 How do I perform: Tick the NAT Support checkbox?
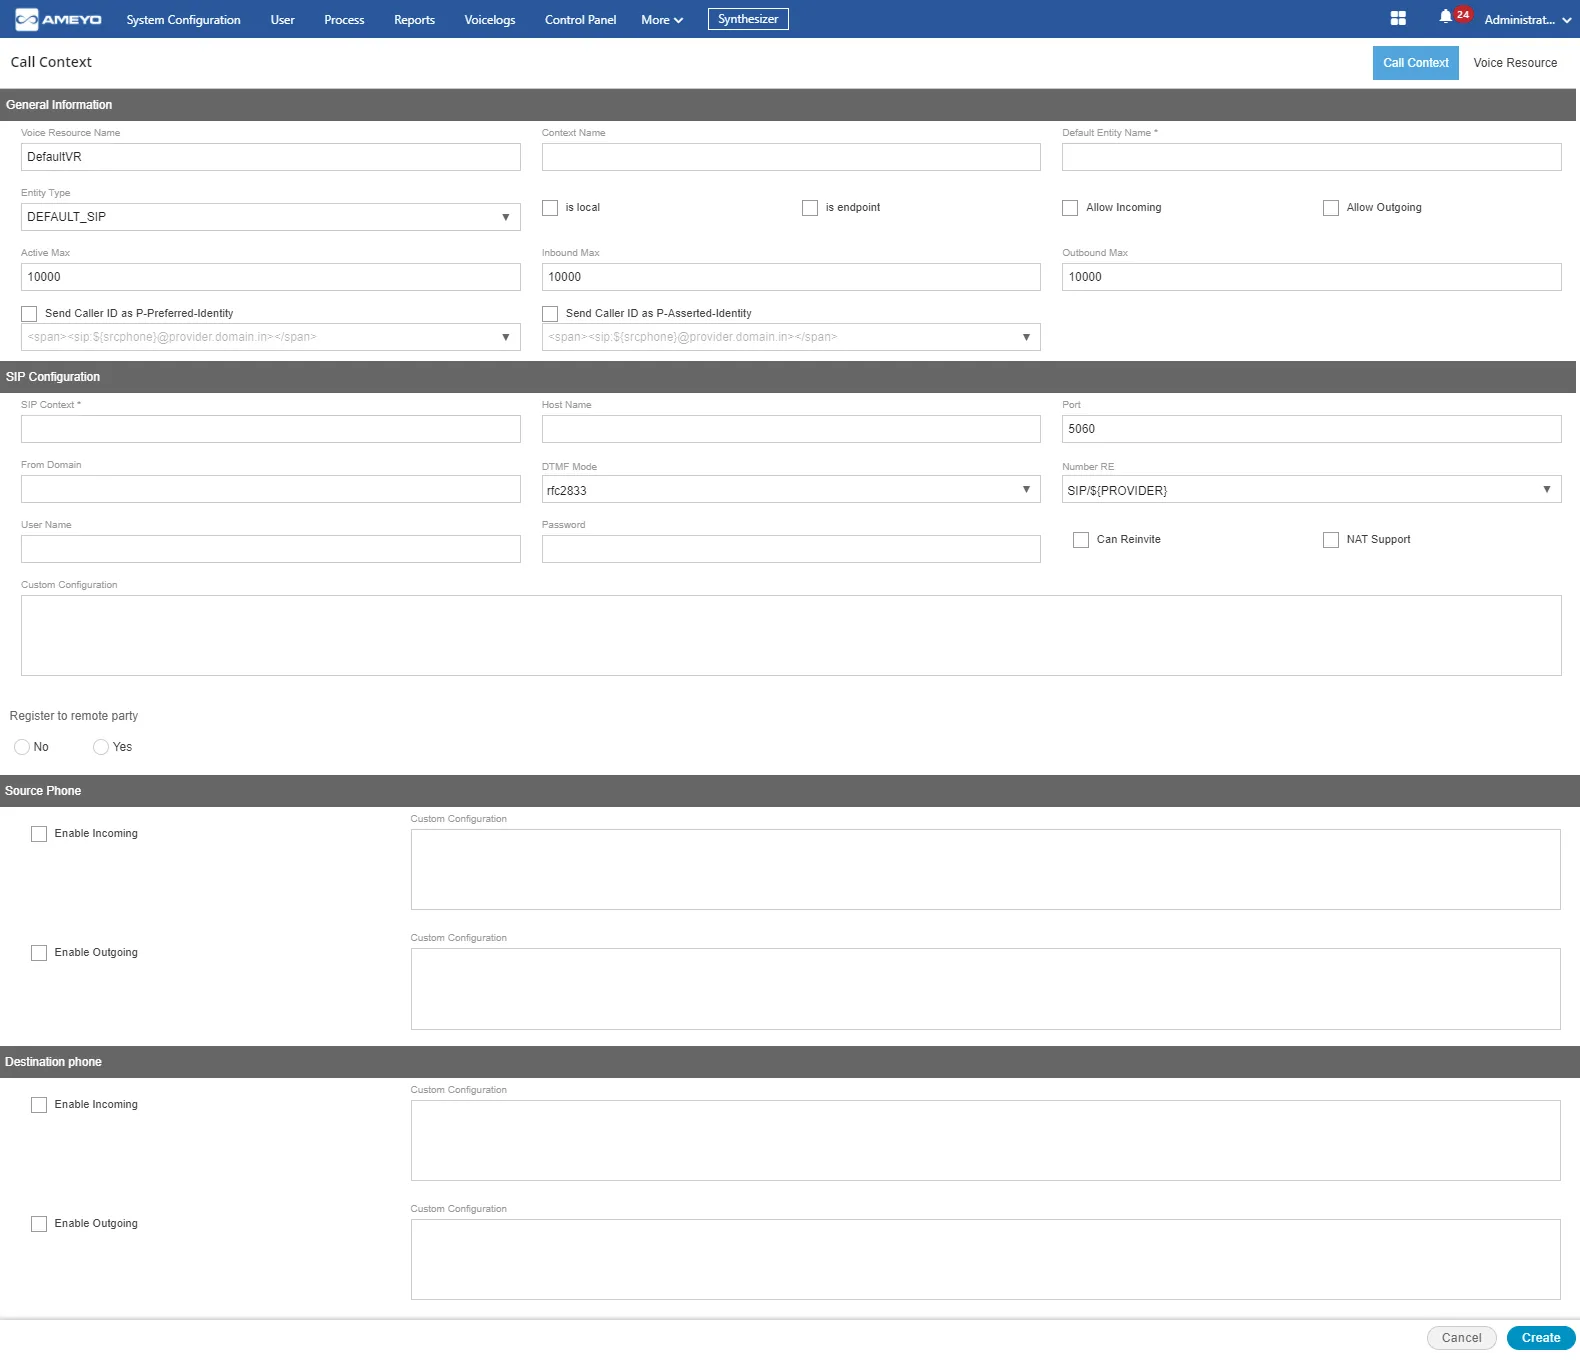click(x=1331, y=540)
